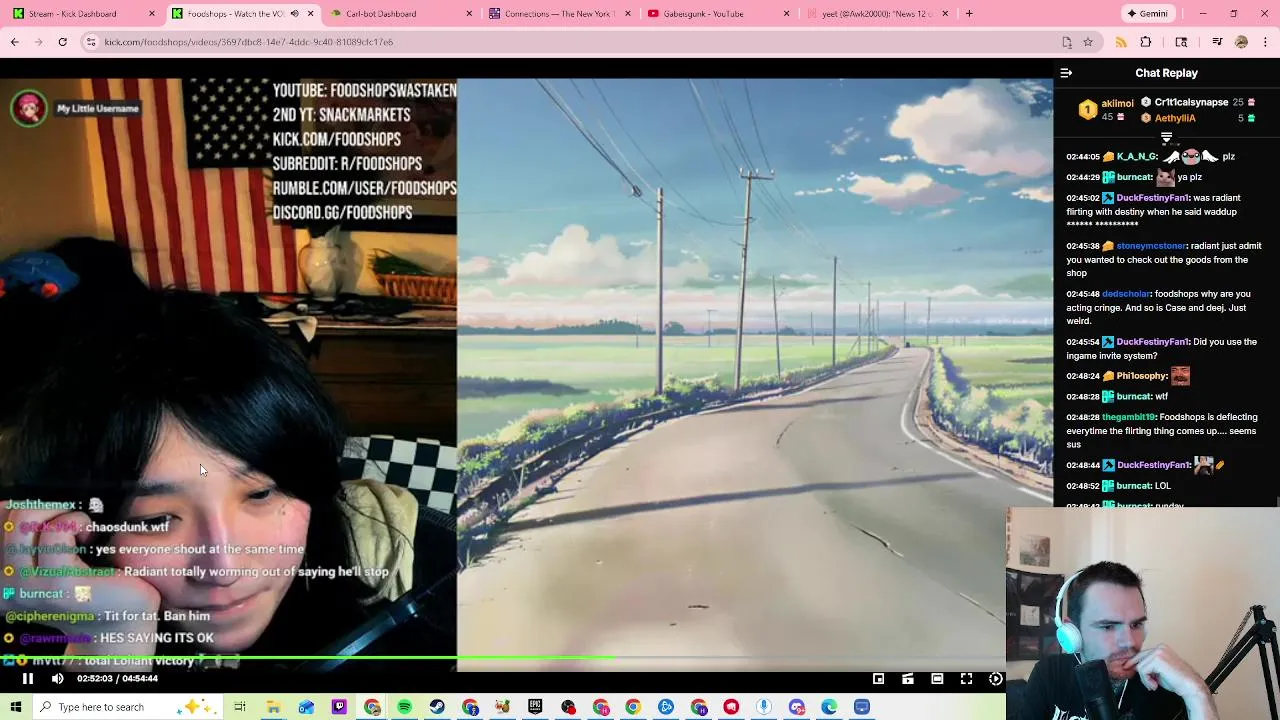
Task: Mute the video player volume
Action: pyautogui.click(x=58, y=679)
